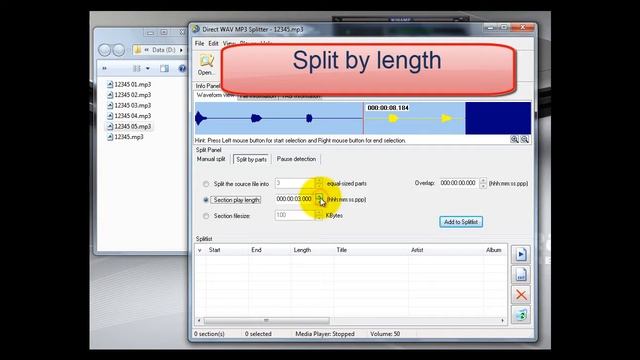640x360 pixels.
Task: Click the Splitlist scroll right arrow
Action: click(502, 321)
